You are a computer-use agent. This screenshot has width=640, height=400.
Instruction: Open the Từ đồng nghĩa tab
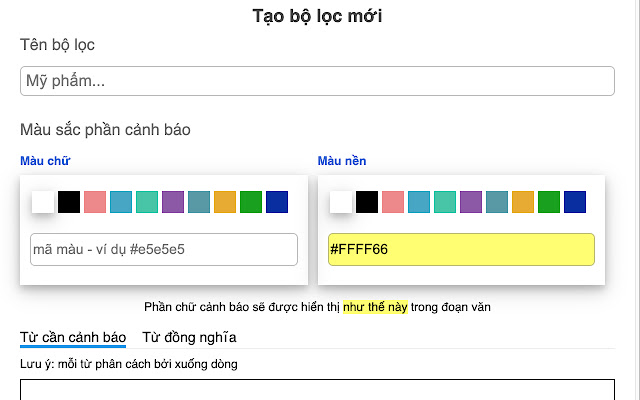pyautogui.click(x=189, y=337)
